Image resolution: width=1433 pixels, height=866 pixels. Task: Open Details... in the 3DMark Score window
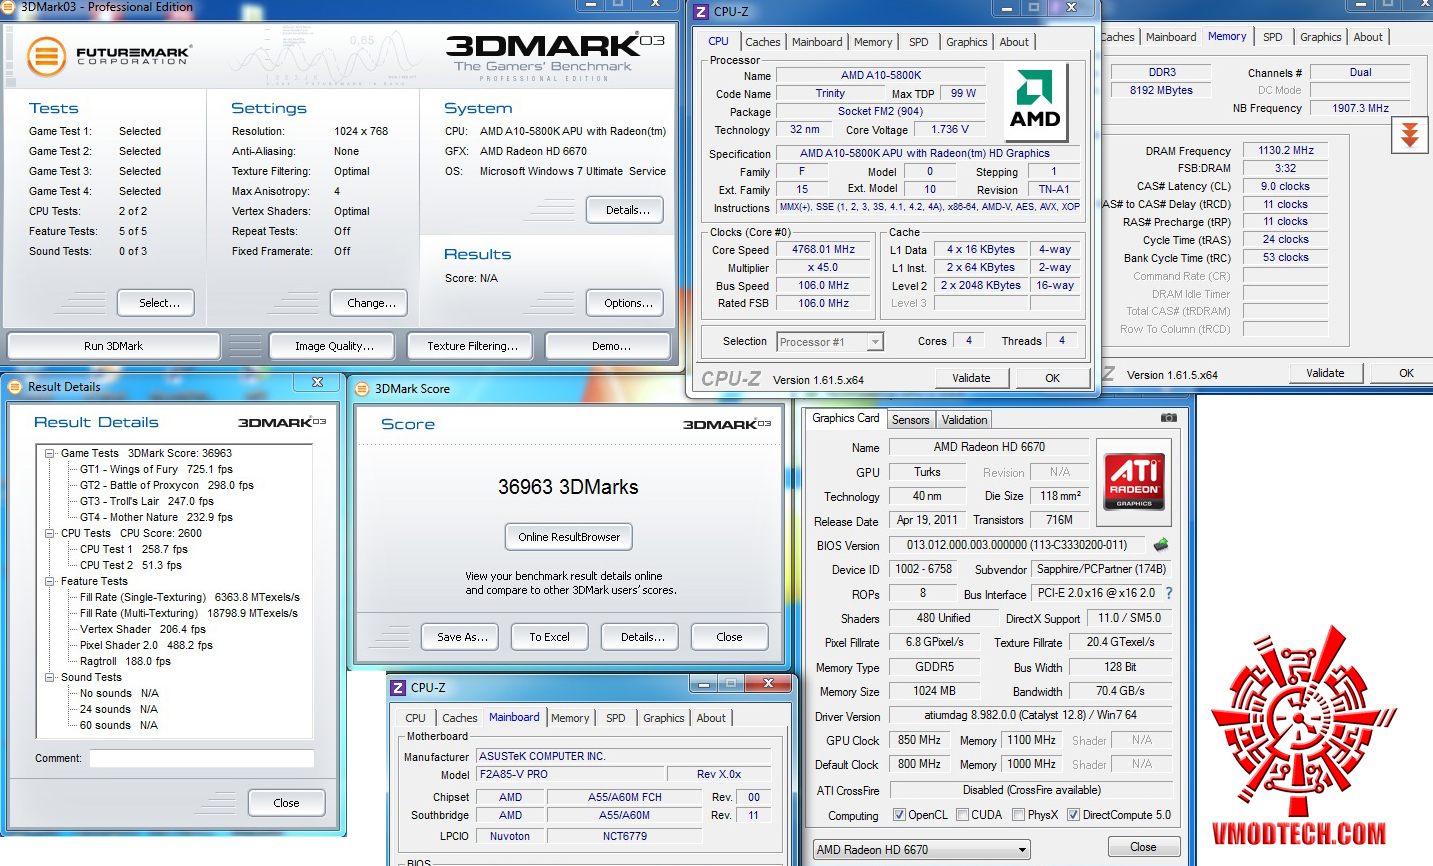tap(642, 637)
